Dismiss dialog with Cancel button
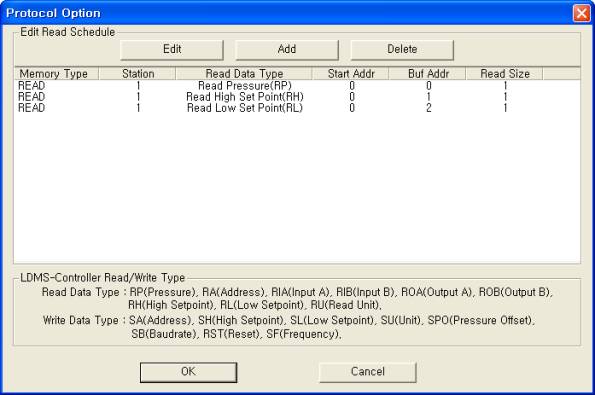595x395 pixels. pyautogui.click(x=368, y=372)
